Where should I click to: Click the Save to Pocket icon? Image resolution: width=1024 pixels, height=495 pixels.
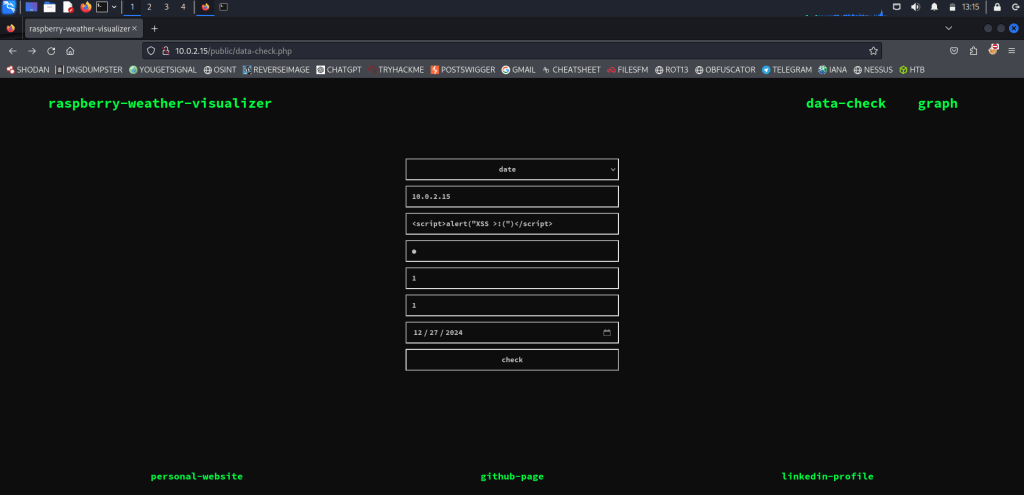(954, 50)
